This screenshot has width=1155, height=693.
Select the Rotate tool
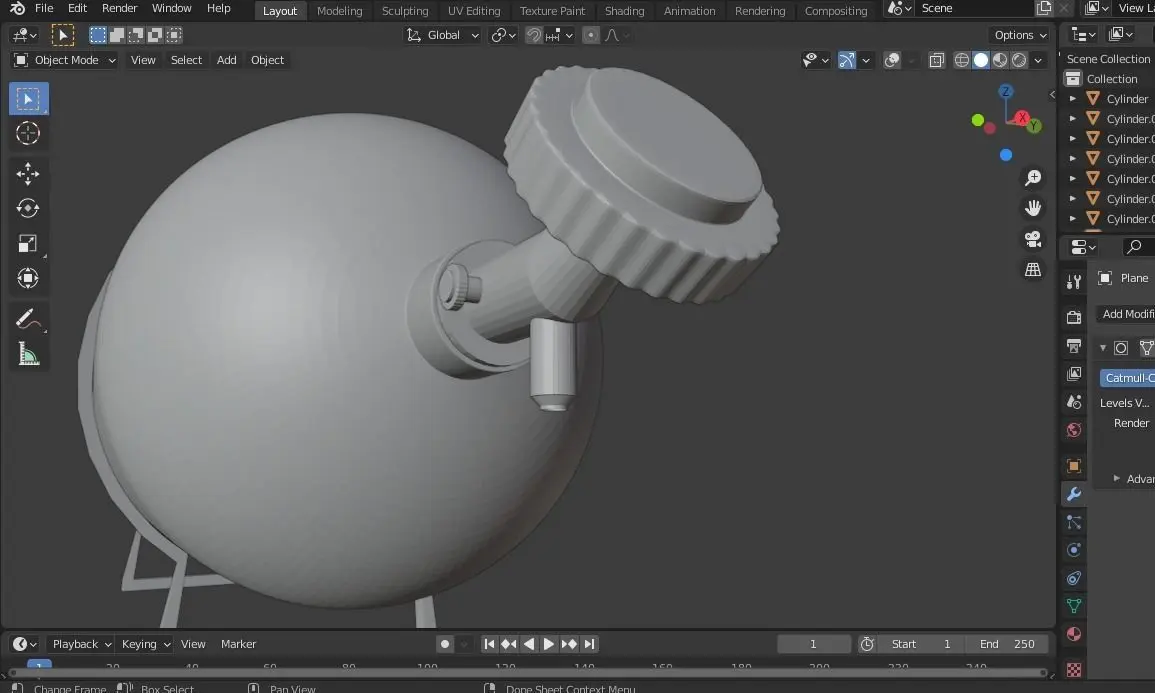point(28,208)
